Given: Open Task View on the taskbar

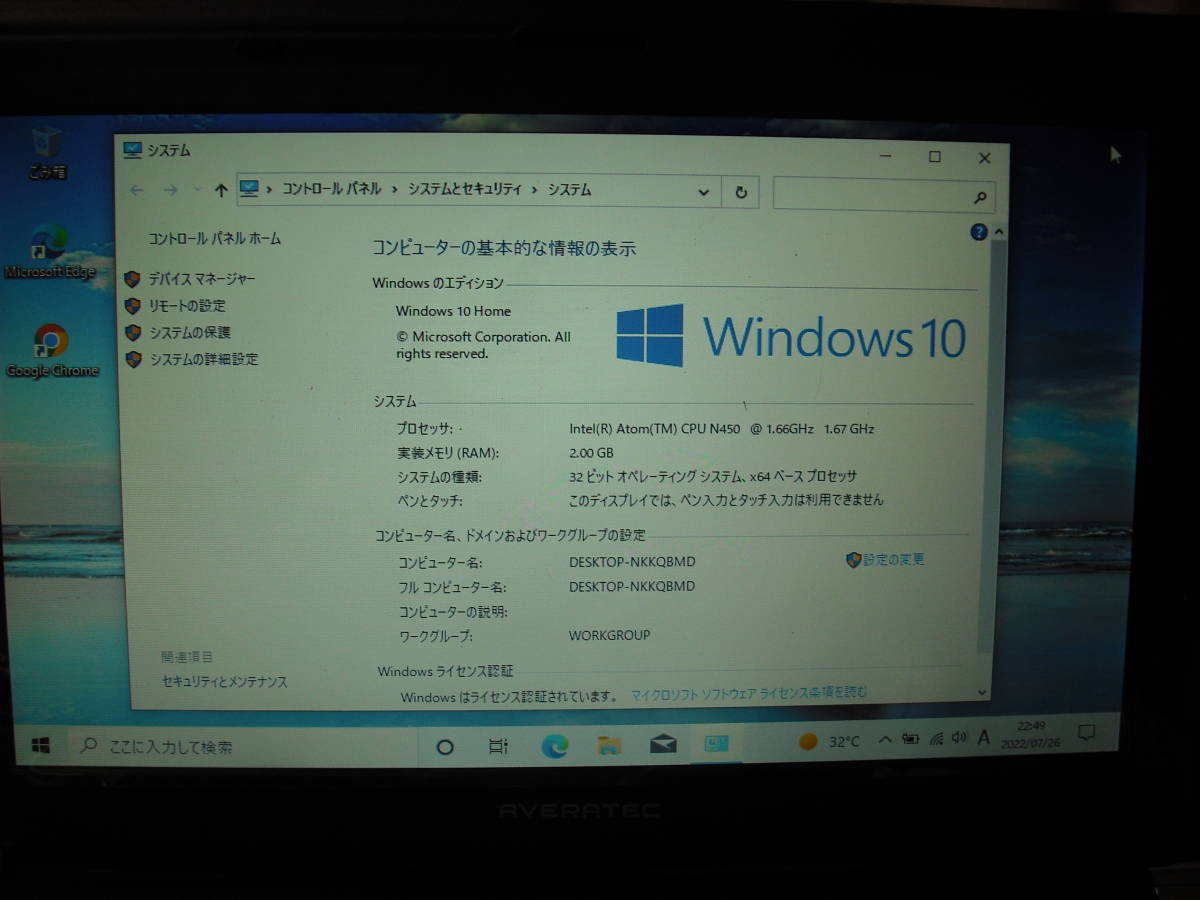Looking at the screenshot, I should 498,746.
